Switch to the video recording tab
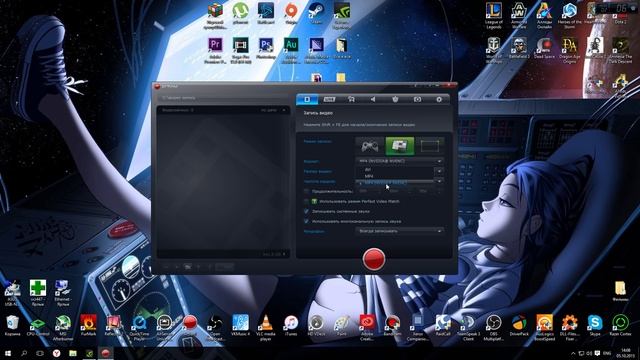Image resolution: width=640 pixels, height=360 pixels. click(307, 99)
